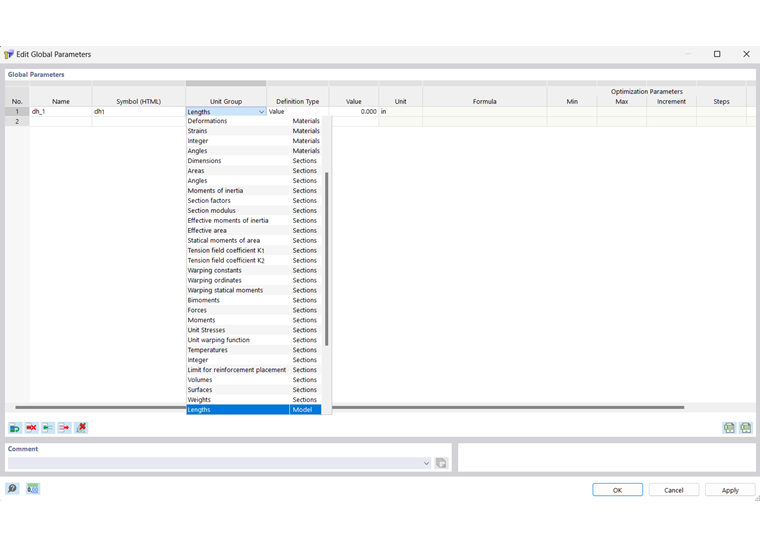760x548 pixels.
Task: Expand the Comment dropdown arrow
Action: [426, 463]
